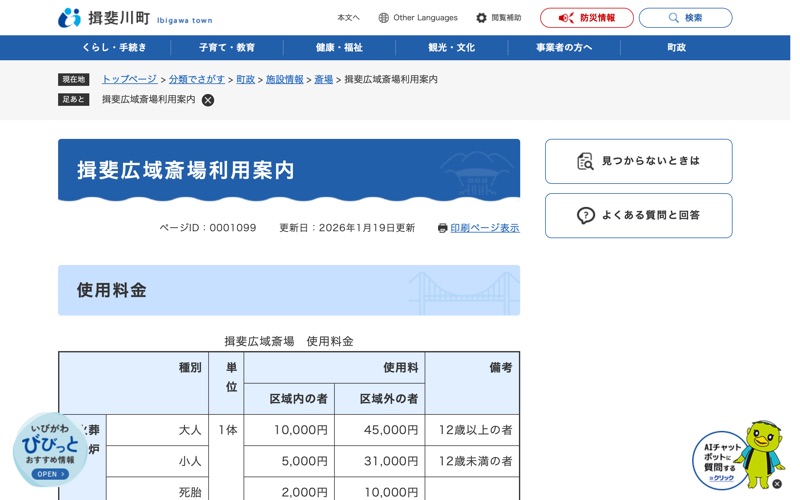Screen dimensions: 800x500
Task: Remove 揖斐広域斎場利用案内 from footprint history
Action: pyautogui.click(x=208, y=100)
